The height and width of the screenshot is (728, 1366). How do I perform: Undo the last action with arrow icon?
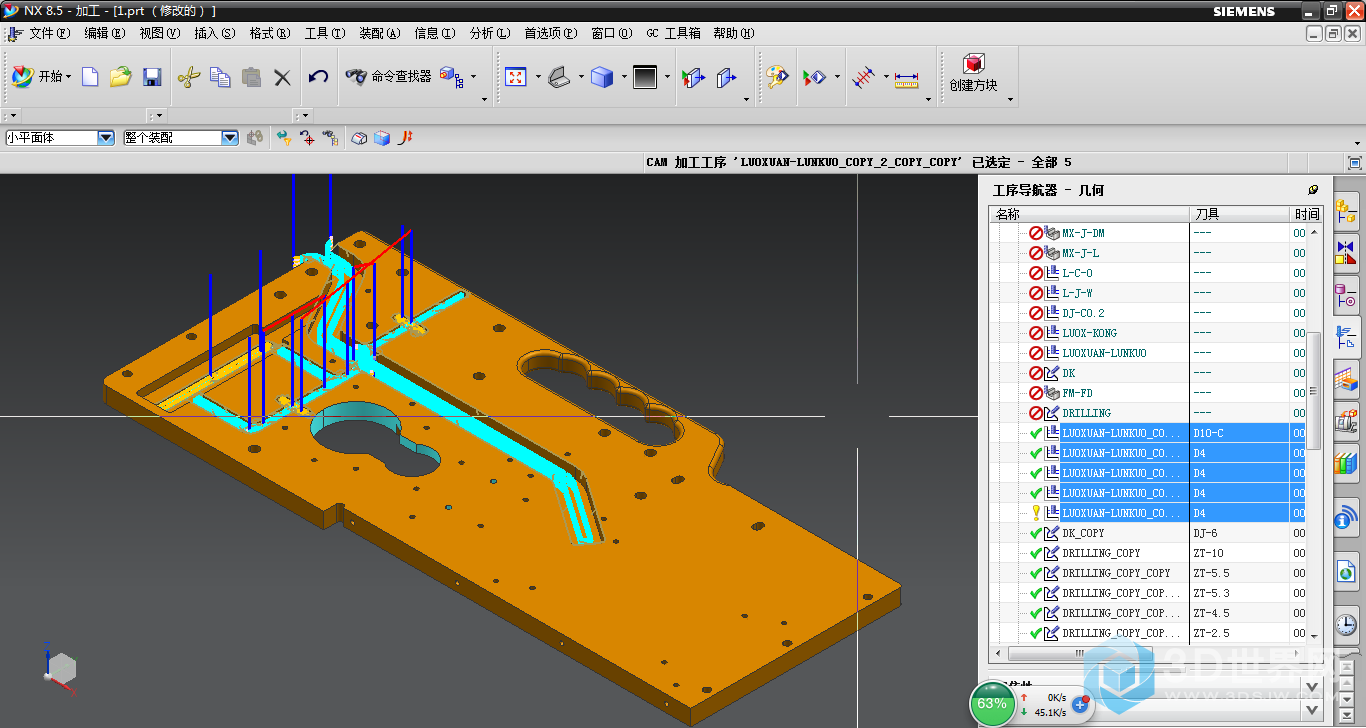[318, 77]
